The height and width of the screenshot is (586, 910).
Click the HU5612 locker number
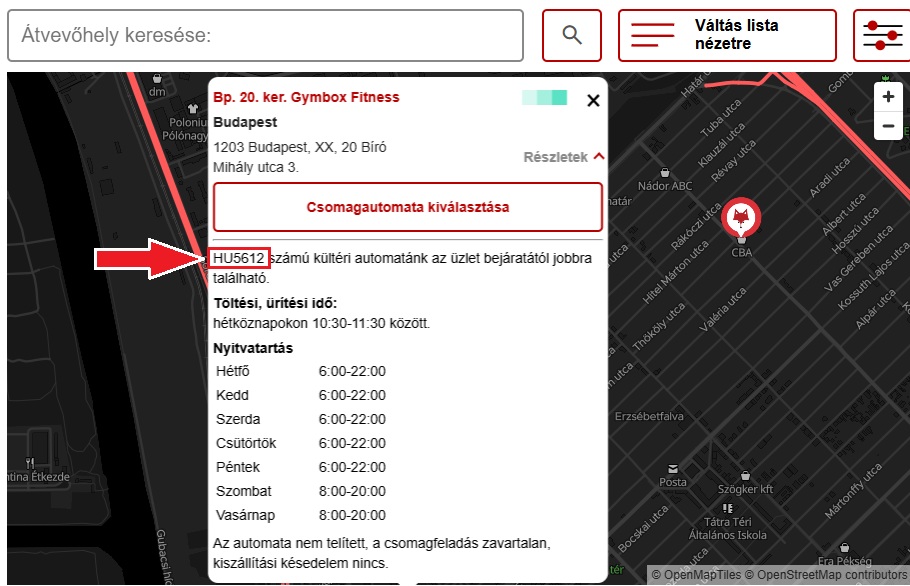239,258
